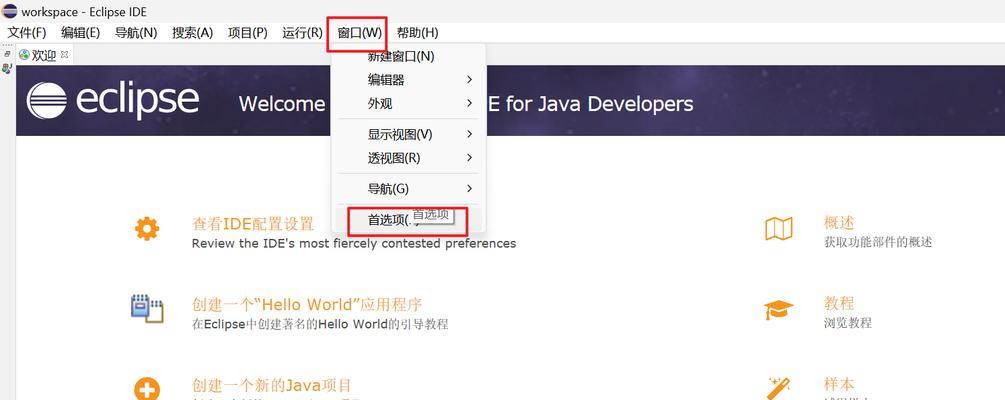1005x400 pixels.
Task: Click the 'workspace - Eclipse IDE' title text
Action: 84,12
